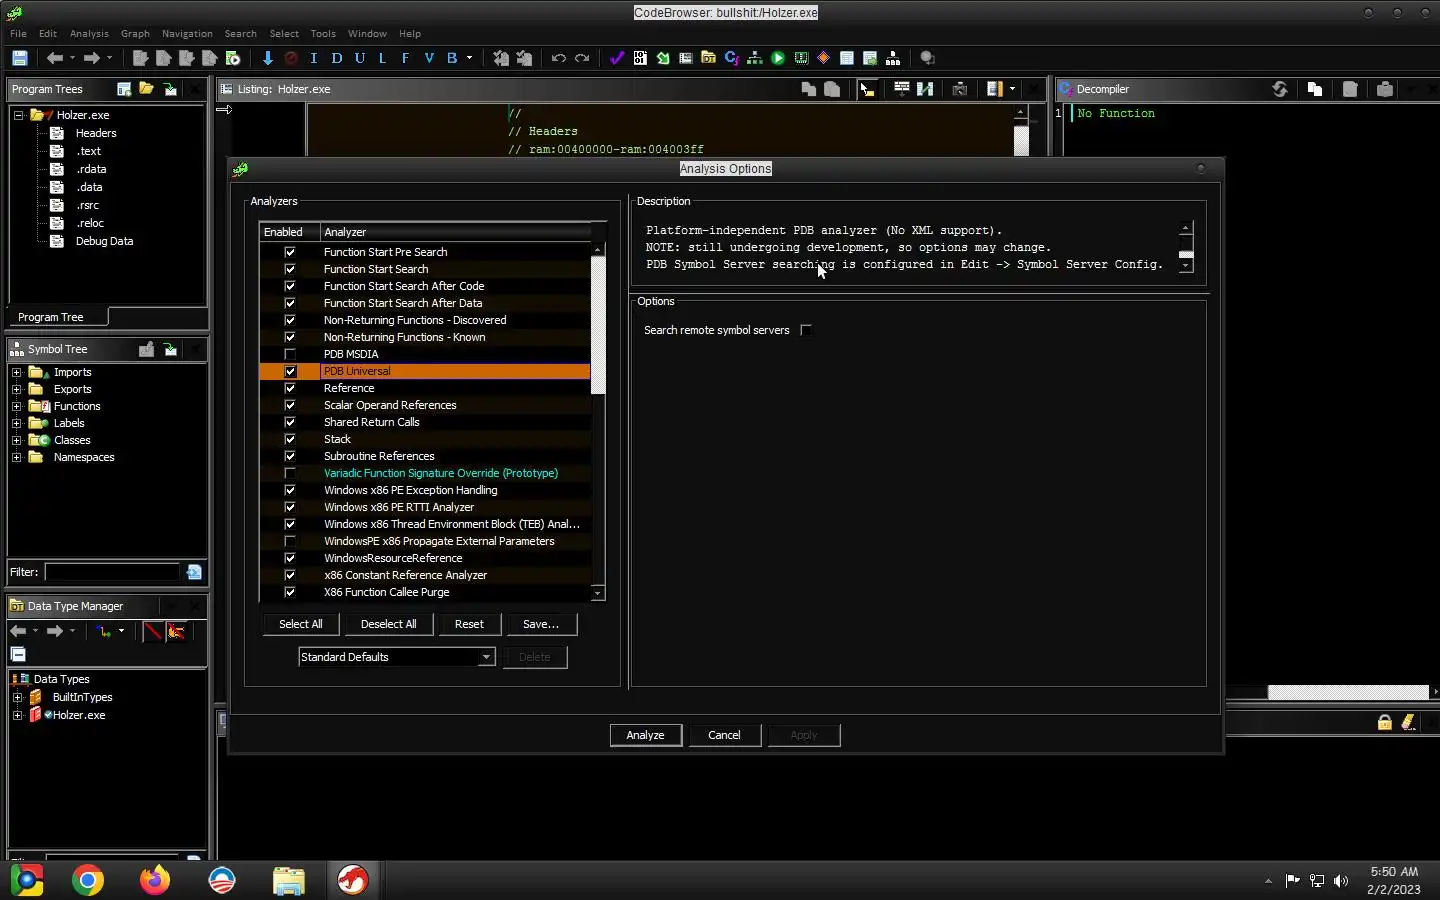The width and height of the screenshot is (1440, 900).
Task: Expand the Namespaces node in Symbol Tree
Action: [17, 457]
